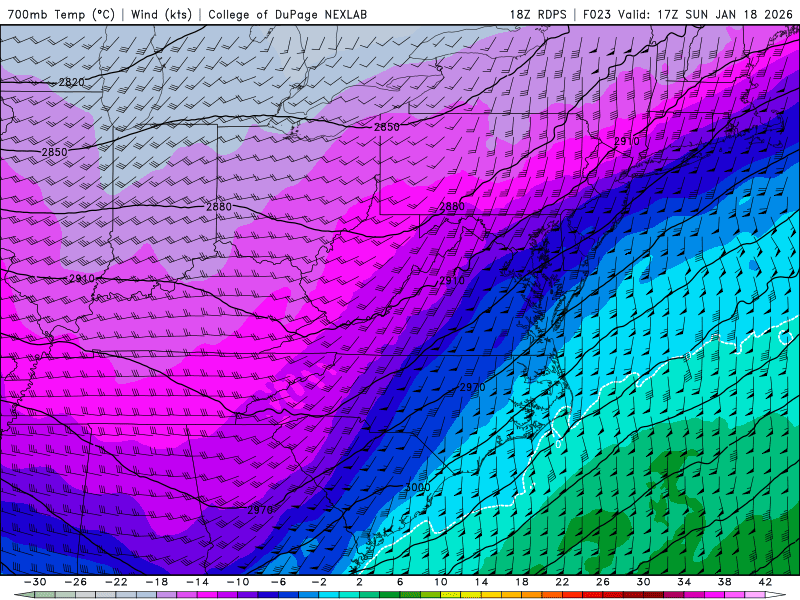The width and height of the screenshot is (800, 600).
Task: Click the -6 legend value
Action: [x=278, y=582]
